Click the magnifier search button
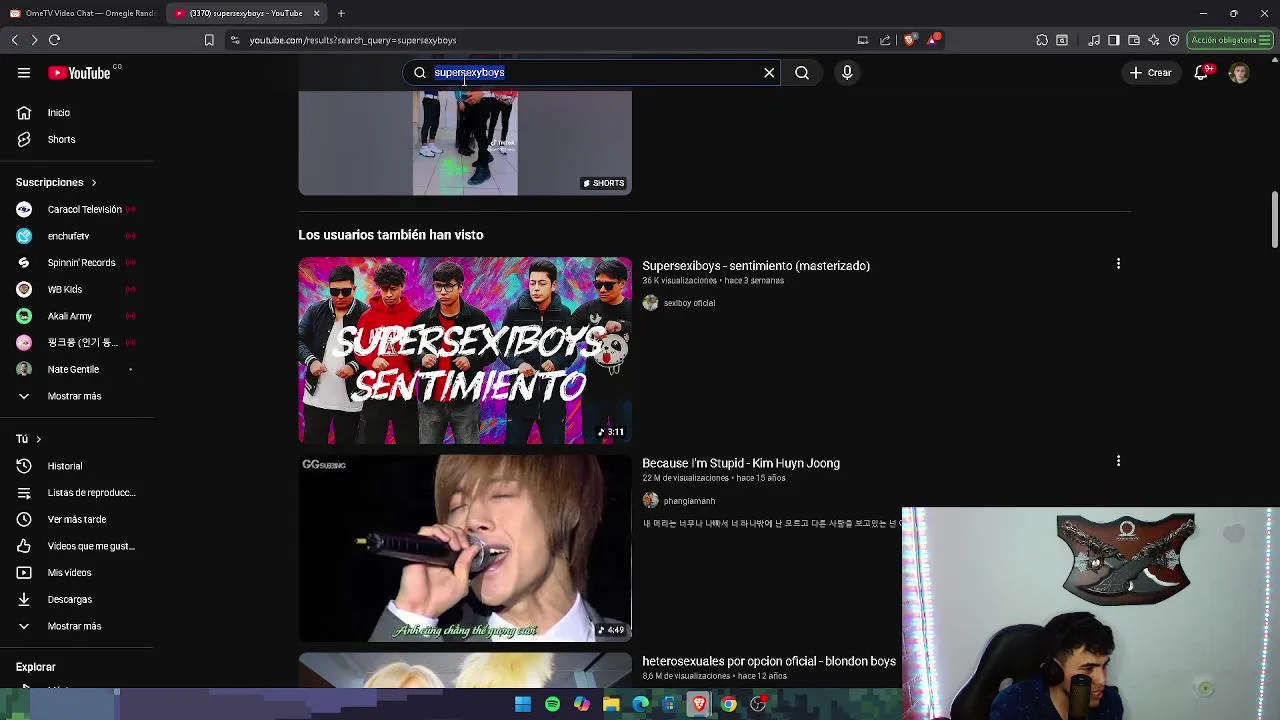The height and width of the screenshot is (720, 1280). pos(802,72)
